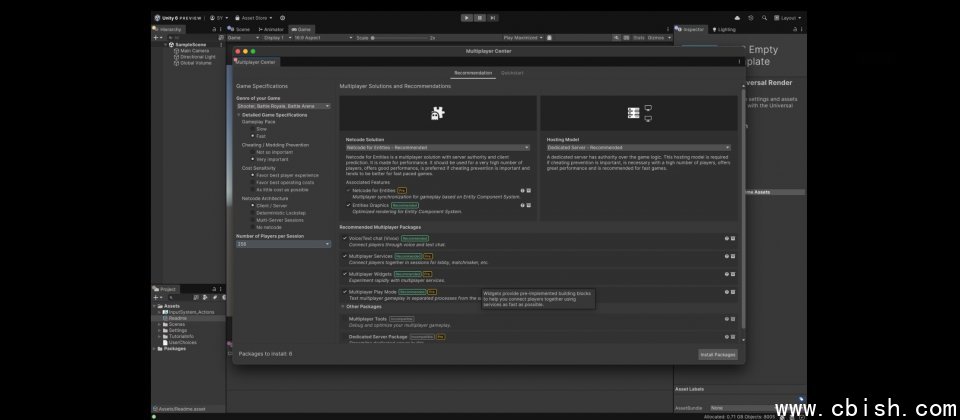
Task: Adjust the Game view Scale slider
Action: (x=399, y=37)
